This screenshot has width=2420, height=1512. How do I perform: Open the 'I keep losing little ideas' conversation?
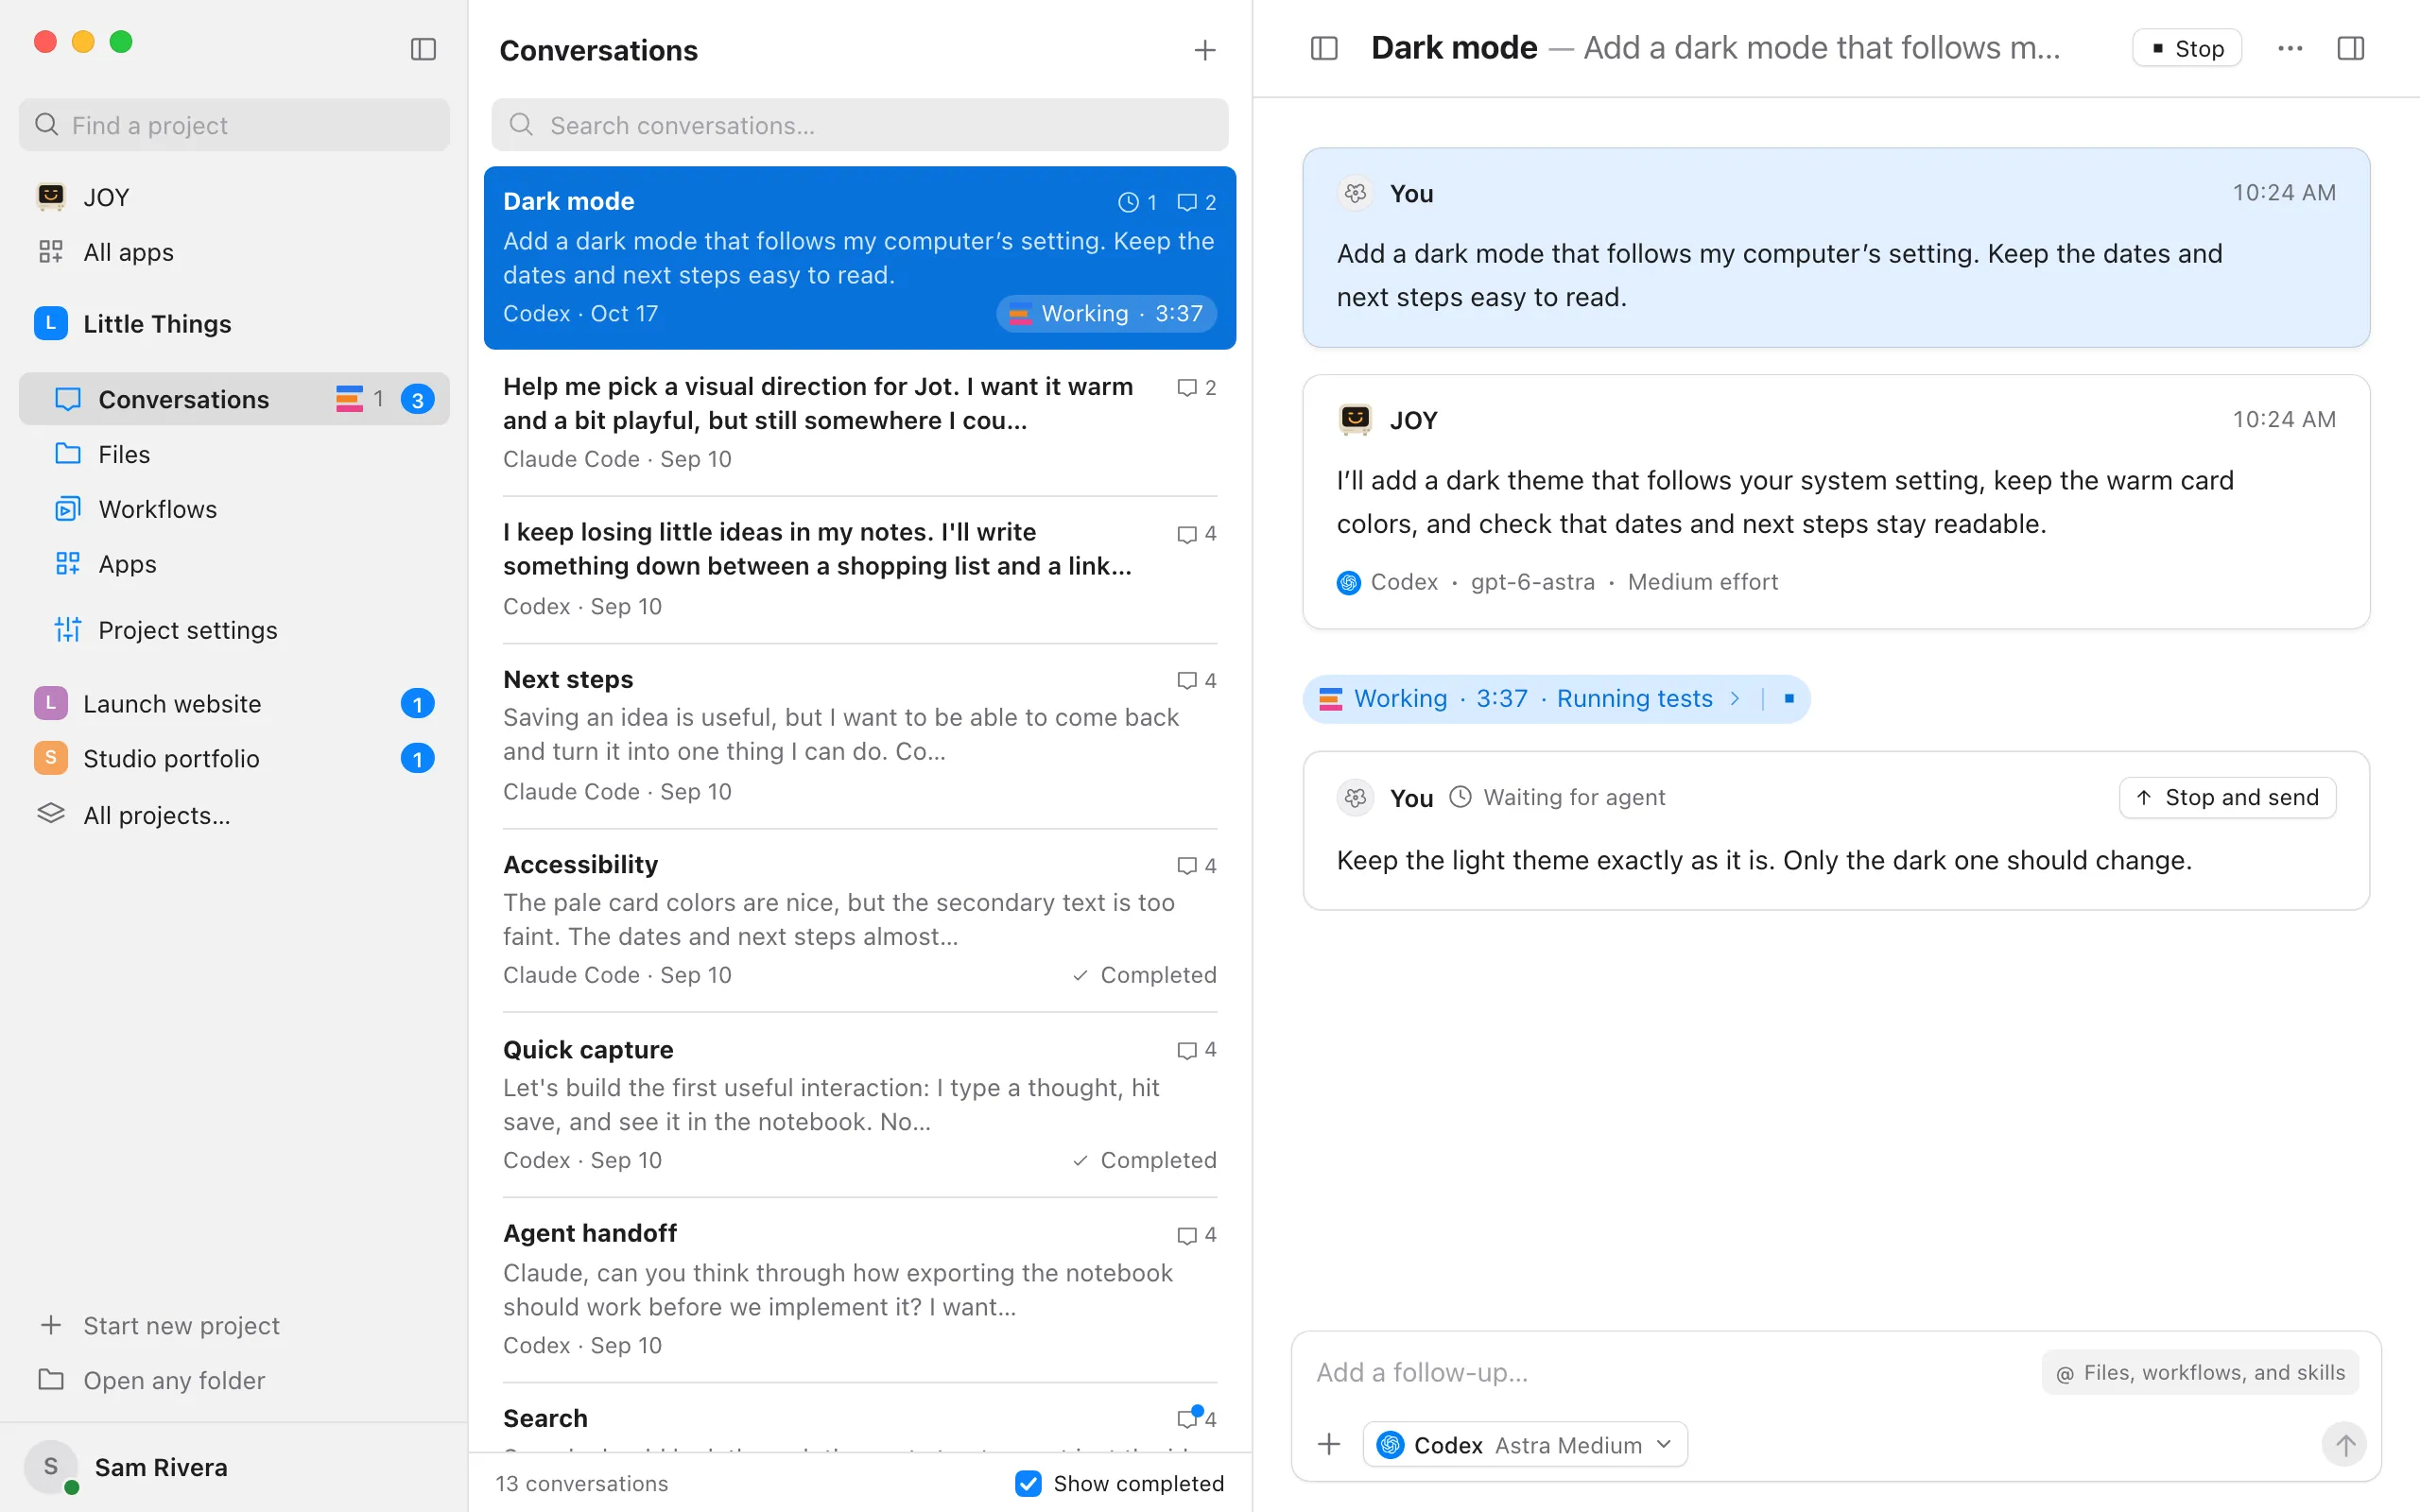pyautogui.click(x=859, y=569)
